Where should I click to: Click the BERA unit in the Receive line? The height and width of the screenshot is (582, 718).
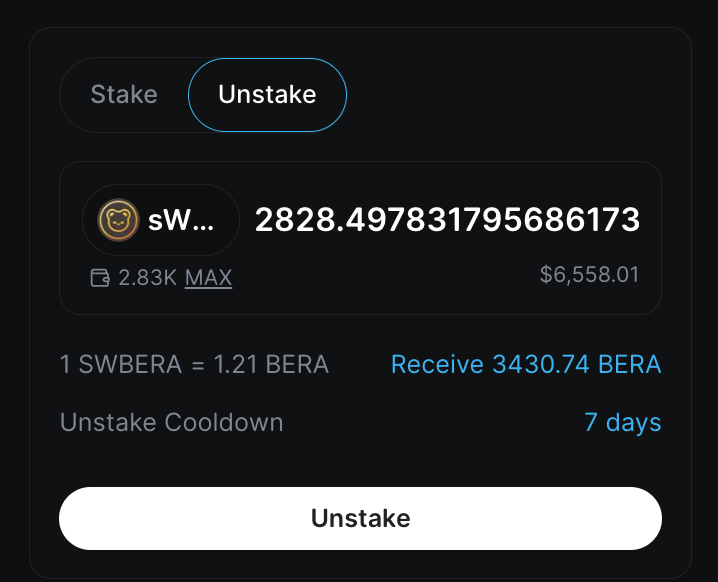point(630,364)
